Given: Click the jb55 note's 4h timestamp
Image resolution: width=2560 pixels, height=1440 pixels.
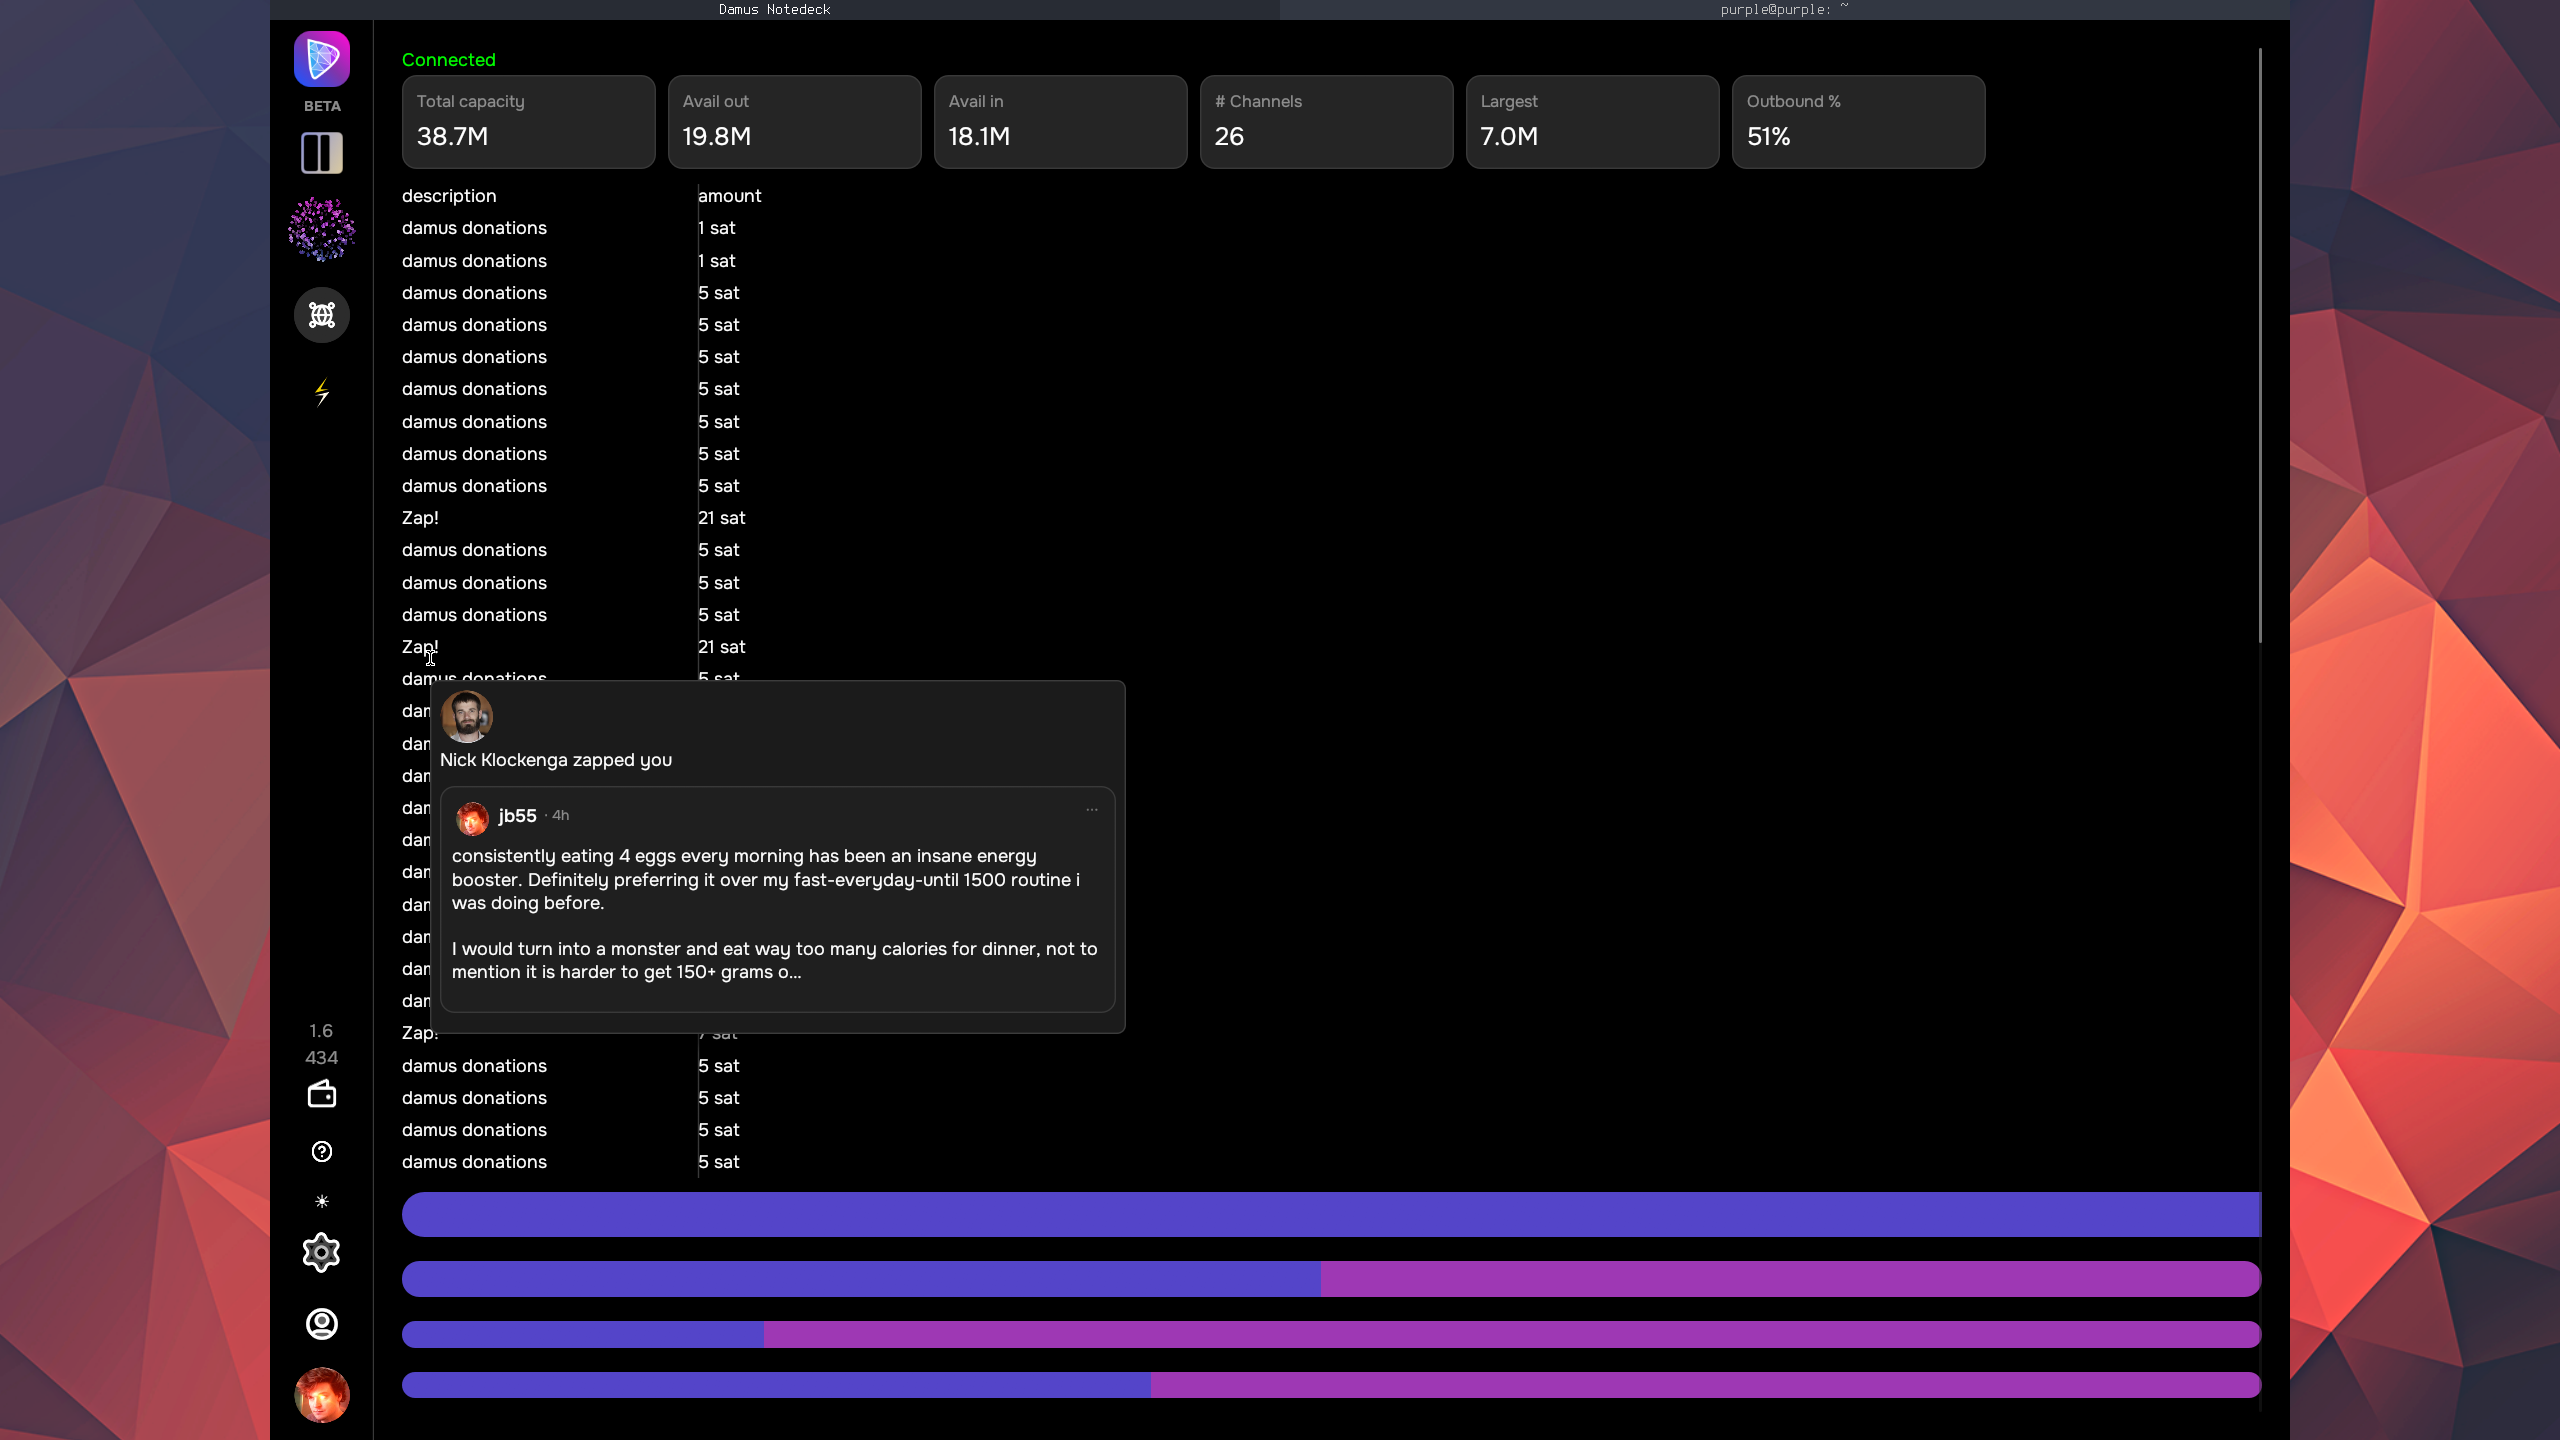Looking at the screenshot, I should 561,816.
